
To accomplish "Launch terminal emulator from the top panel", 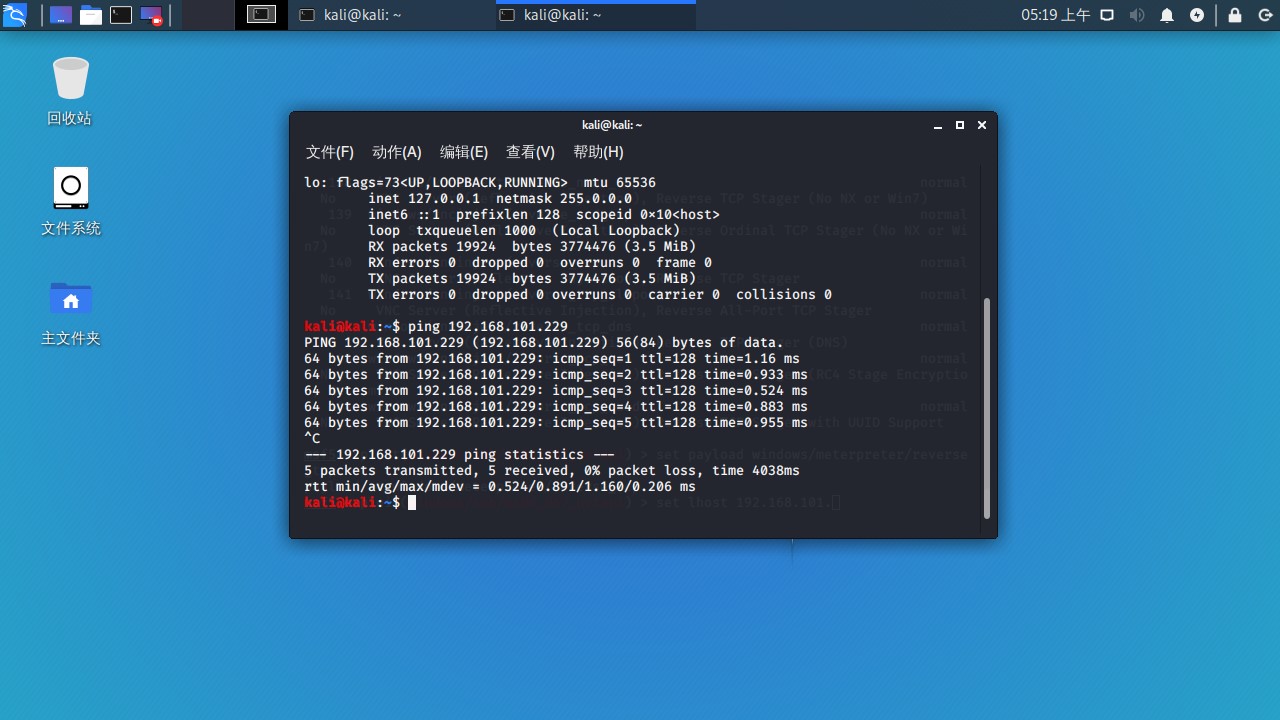I will pyautogui.click(x=121, y=15).
